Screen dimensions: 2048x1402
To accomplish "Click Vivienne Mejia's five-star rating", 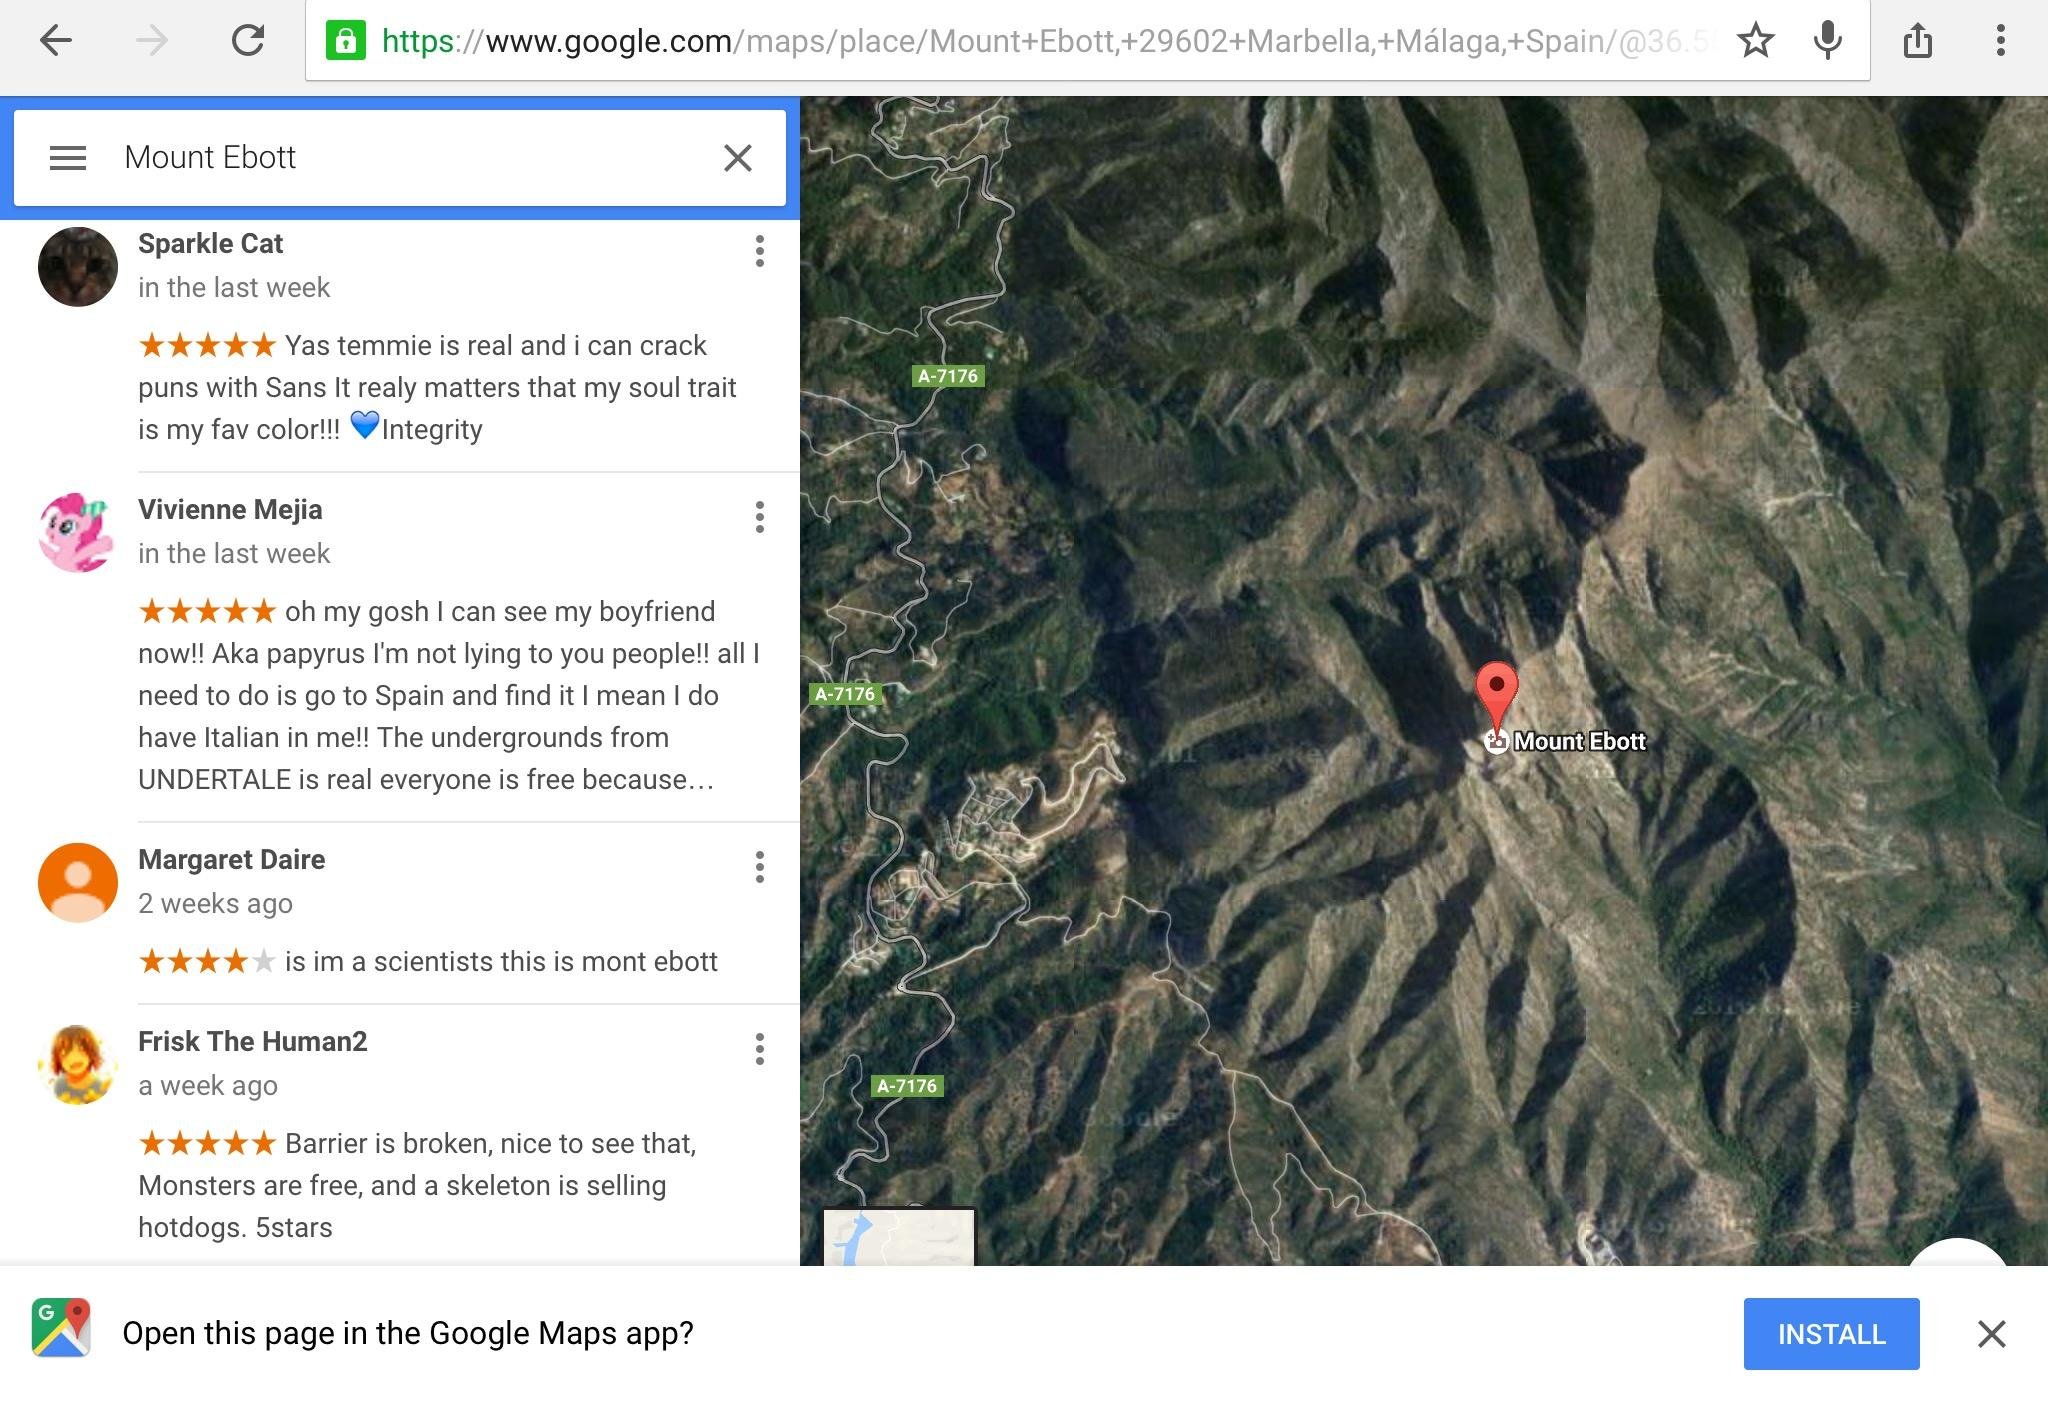I will tap(207, 612).
